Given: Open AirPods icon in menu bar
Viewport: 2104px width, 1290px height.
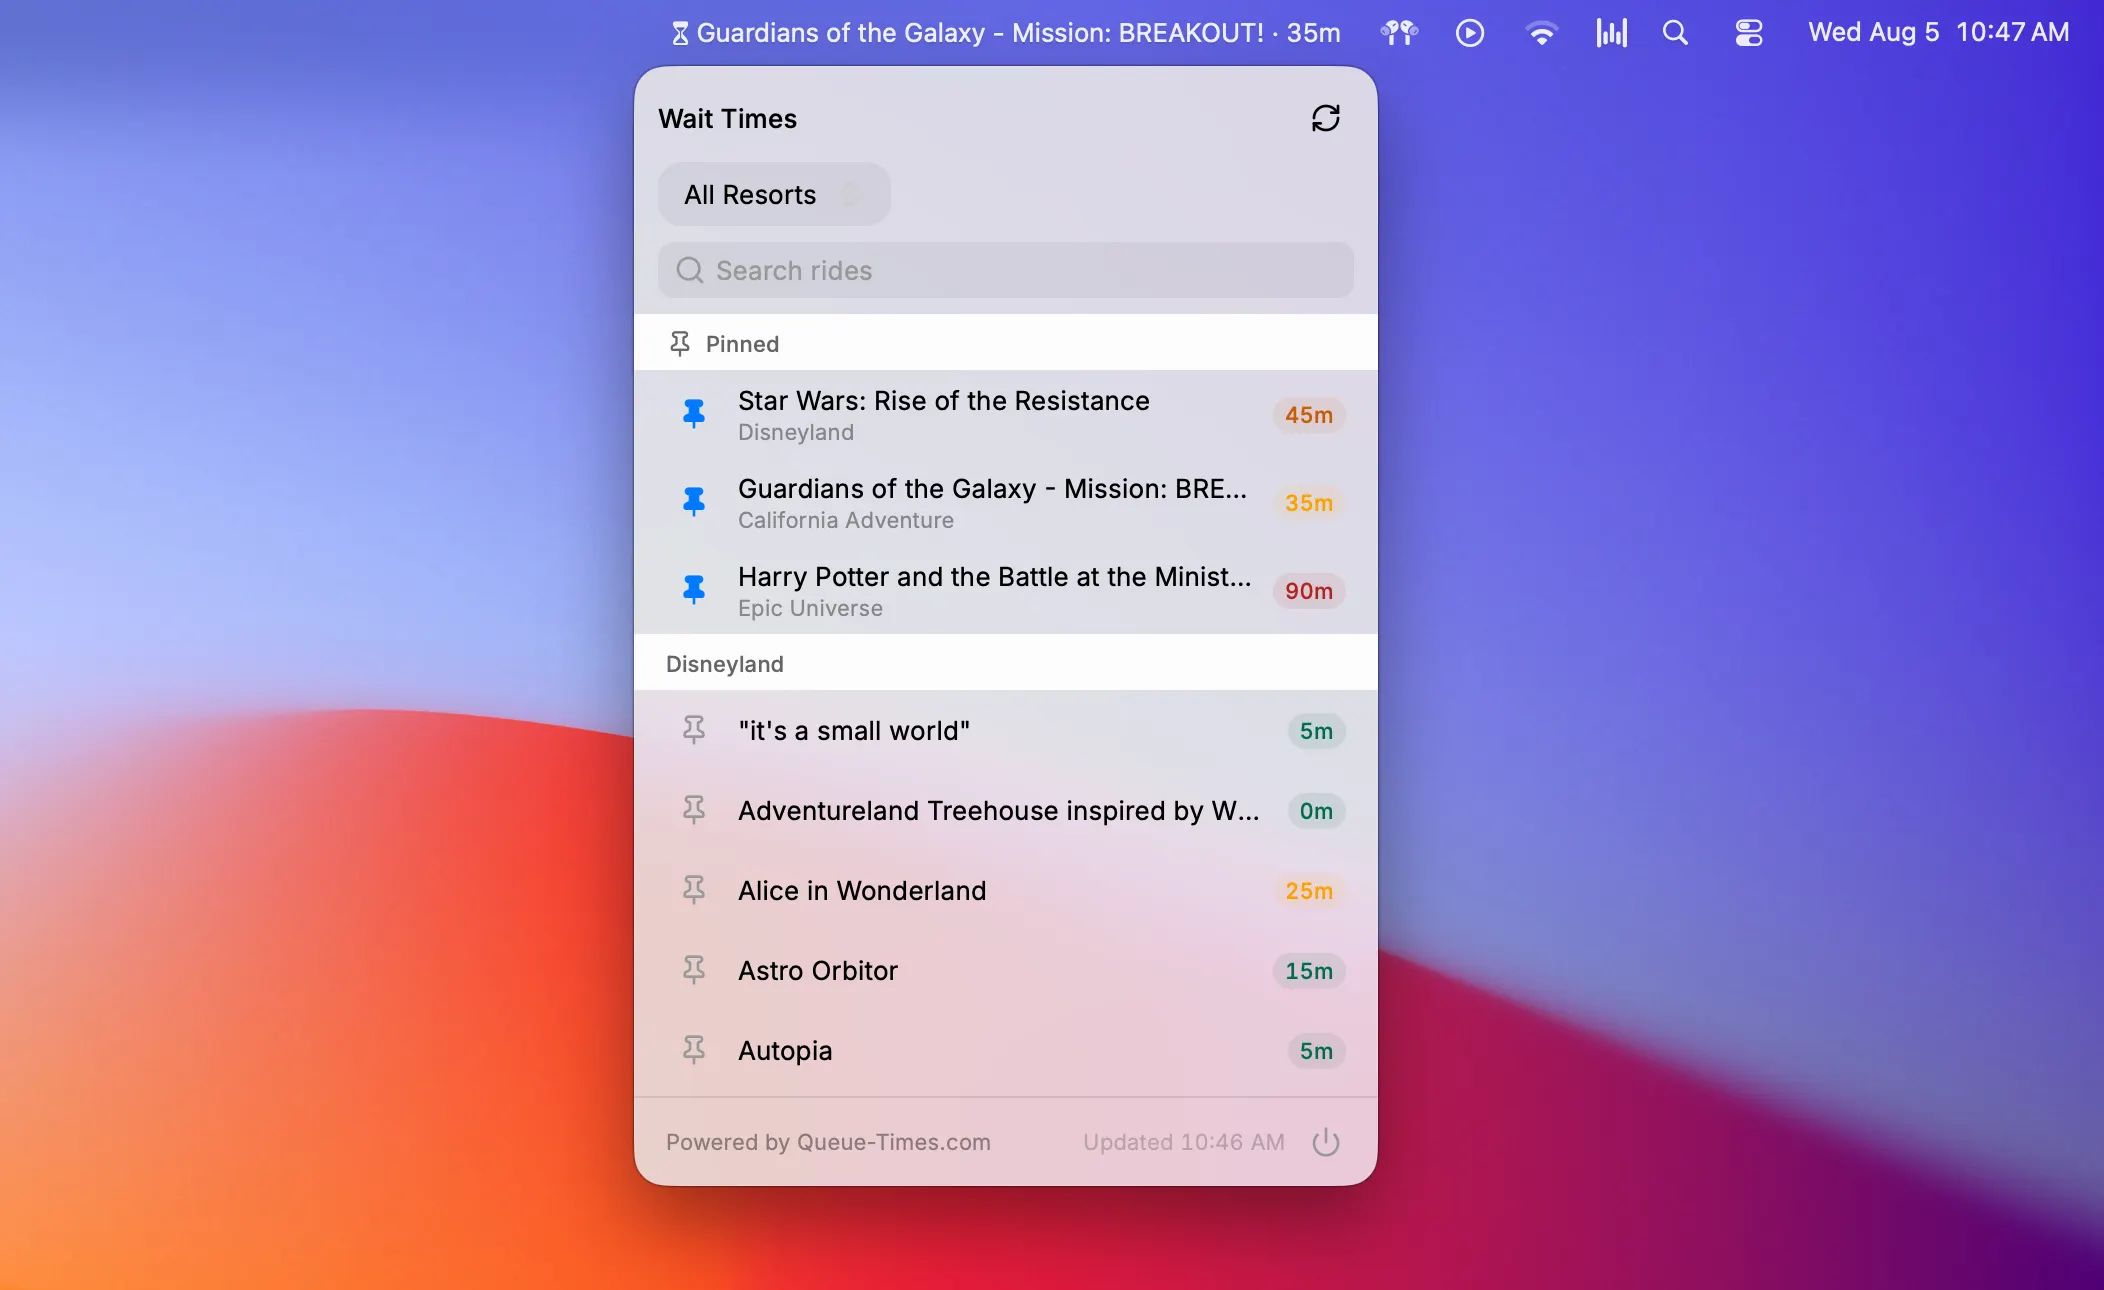Looking at the screenshot, I should 1399,33.
